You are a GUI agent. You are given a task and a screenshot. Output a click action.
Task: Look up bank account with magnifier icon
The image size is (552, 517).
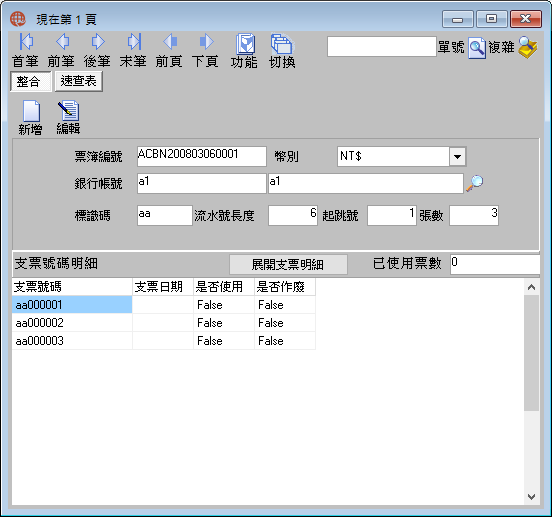(x=475, y=183)
